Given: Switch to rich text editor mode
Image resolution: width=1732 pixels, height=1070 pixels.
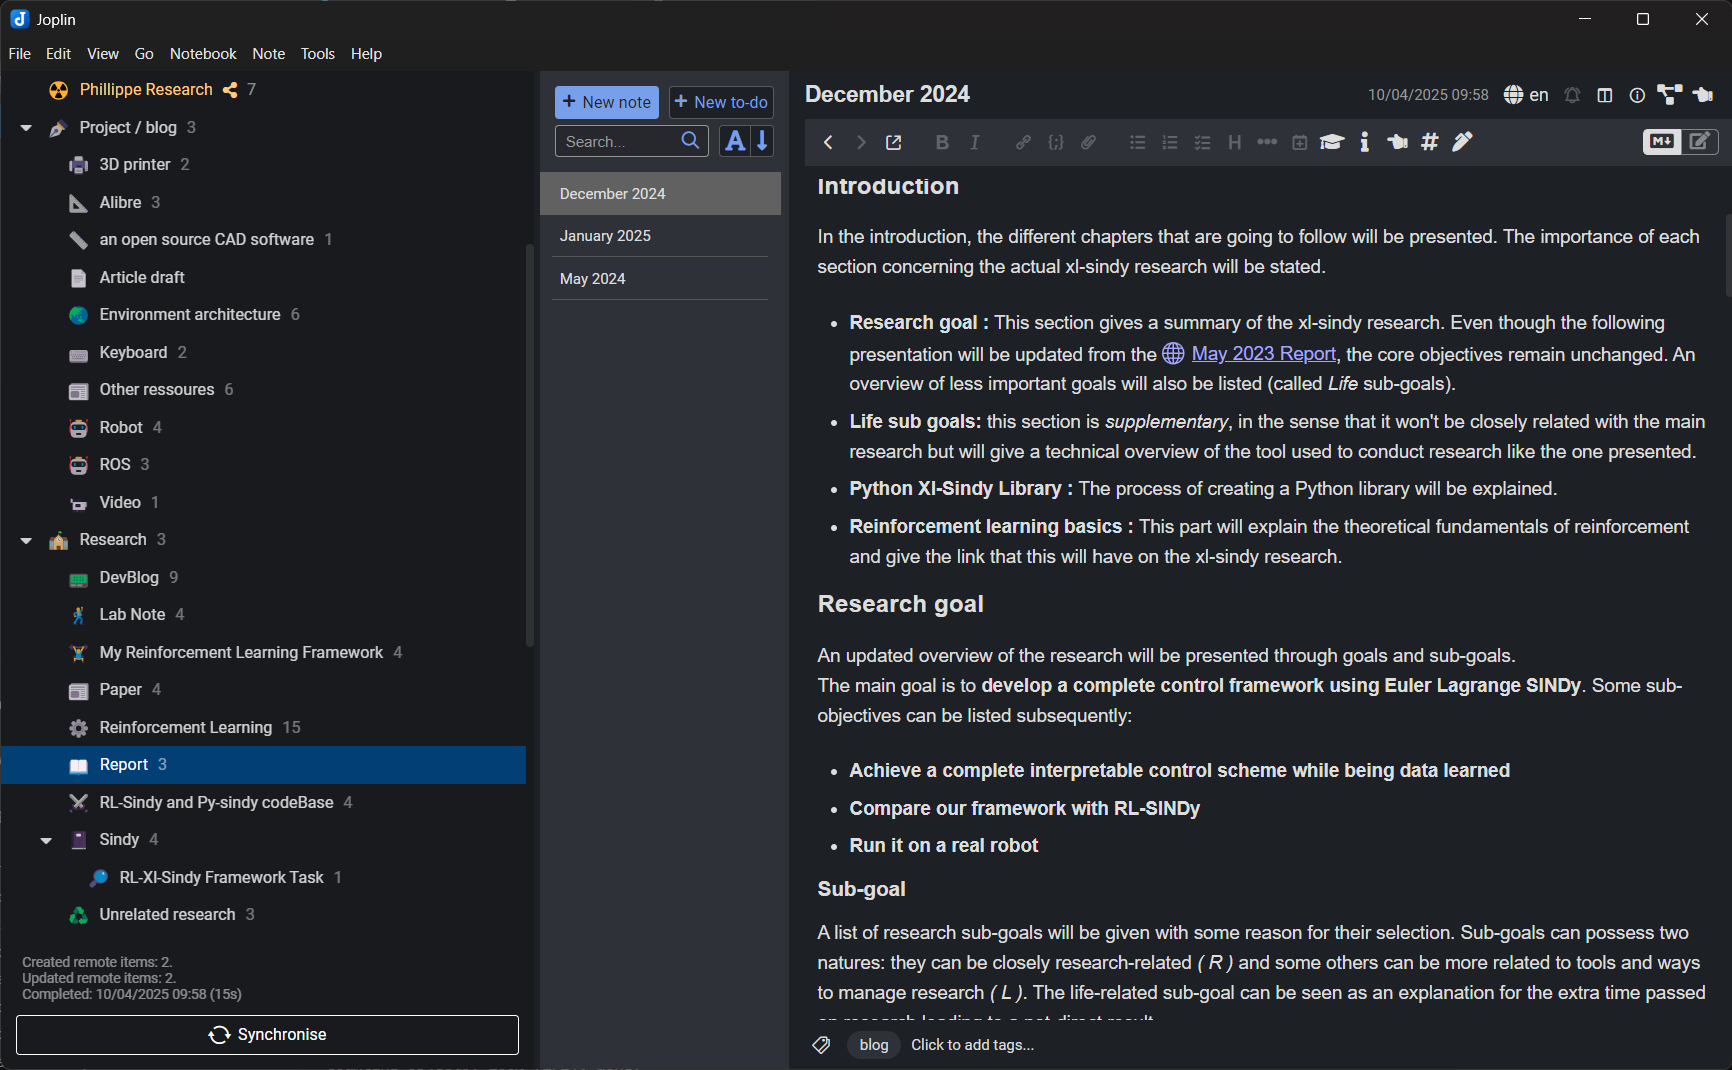Looking at the screenshot, I should click(x=1700, y=142).
